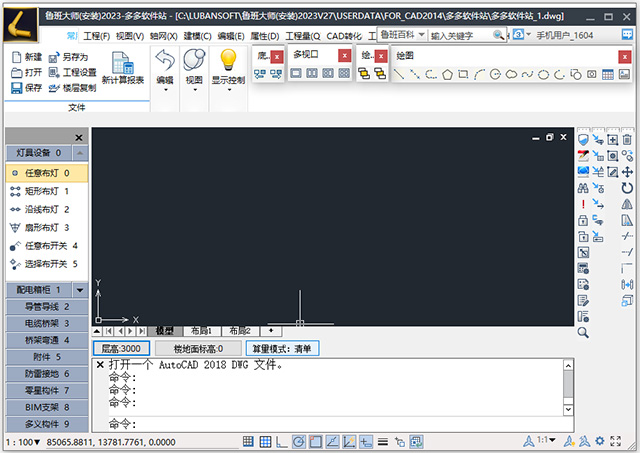Click the 层高:3000 button

(121, 349)
